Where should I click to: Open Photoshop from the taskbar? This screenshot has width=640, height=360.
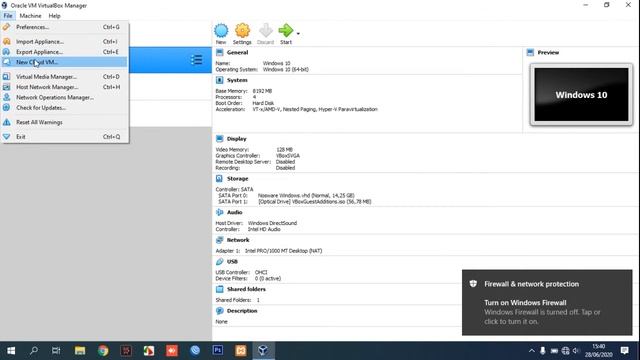tap(218, 351)
